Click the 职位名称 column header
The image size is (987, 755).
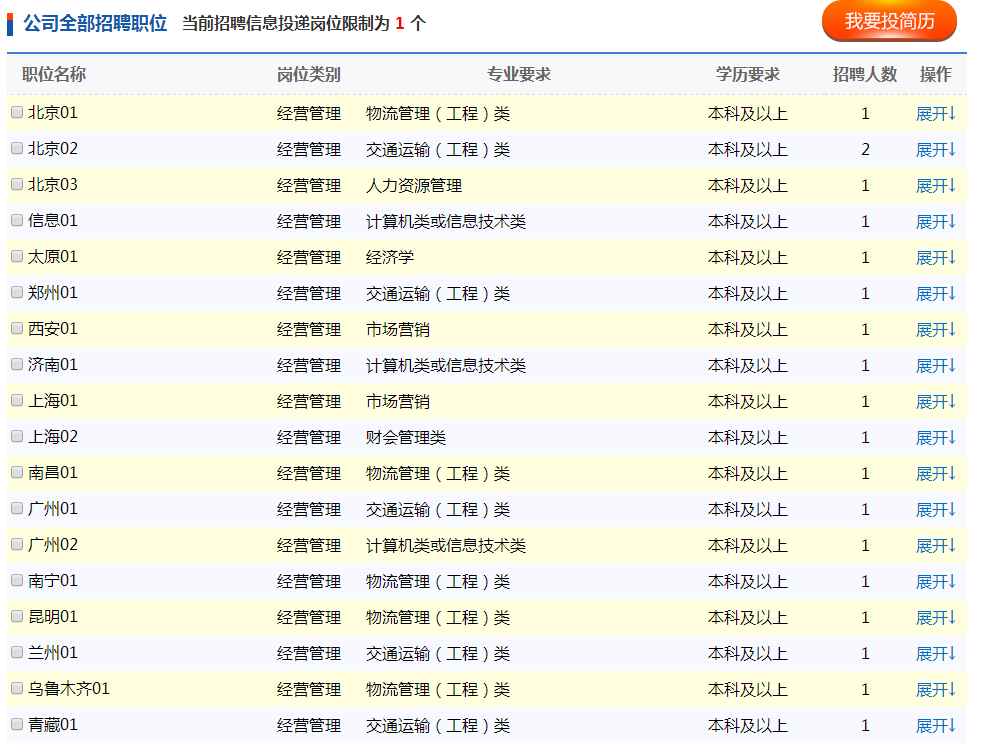(x=54, y=74)
